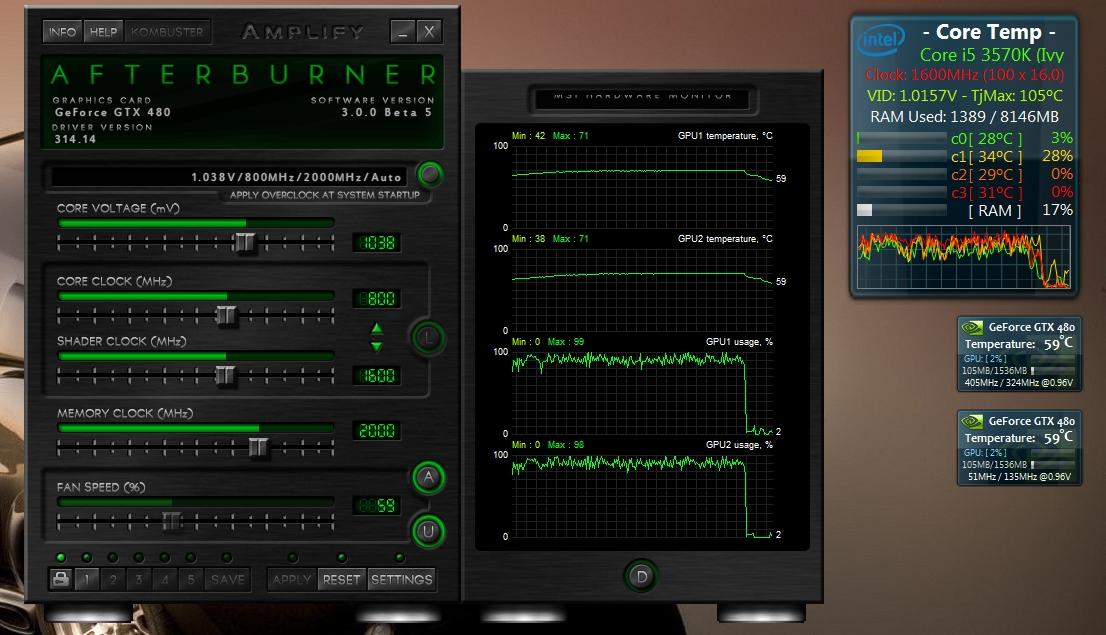1106x635 pixels.
Task: Launch KOMBUSTER stress test button
Action: point(167,32)
